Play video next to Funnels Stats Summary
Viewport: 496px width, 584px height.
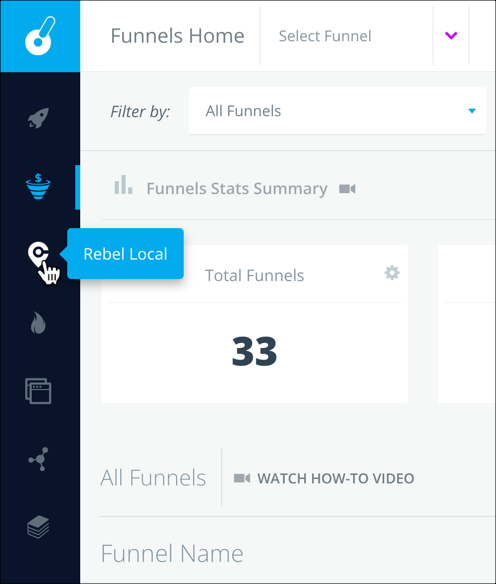(347, 189)
